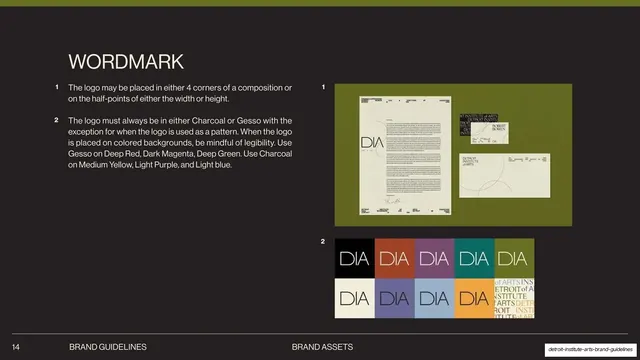Select the purple DIA logo swatch
640x360 pixels.
[x=395, y=298]
